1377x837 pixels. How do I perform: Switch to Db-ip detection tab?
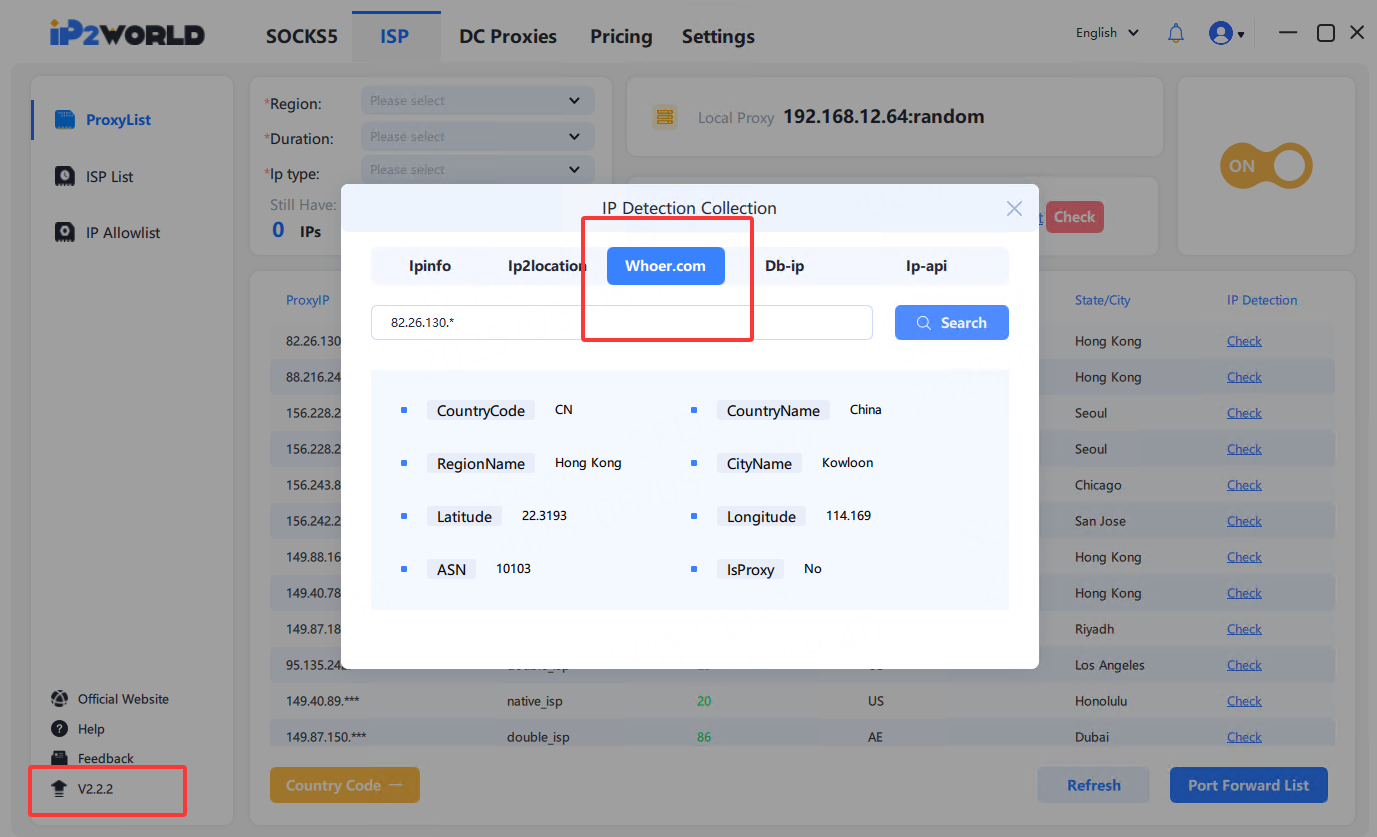[785, 266]
